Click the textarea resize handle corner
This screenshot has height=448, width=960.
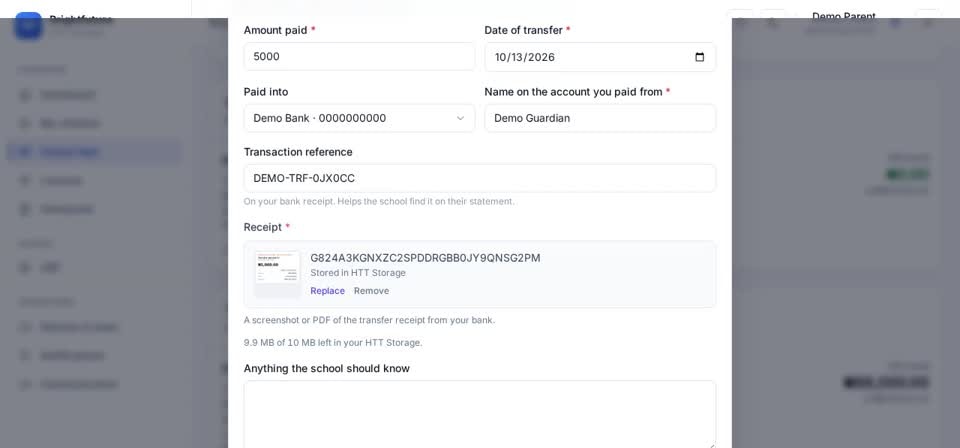pyautogui.click(x=711, y=445)
